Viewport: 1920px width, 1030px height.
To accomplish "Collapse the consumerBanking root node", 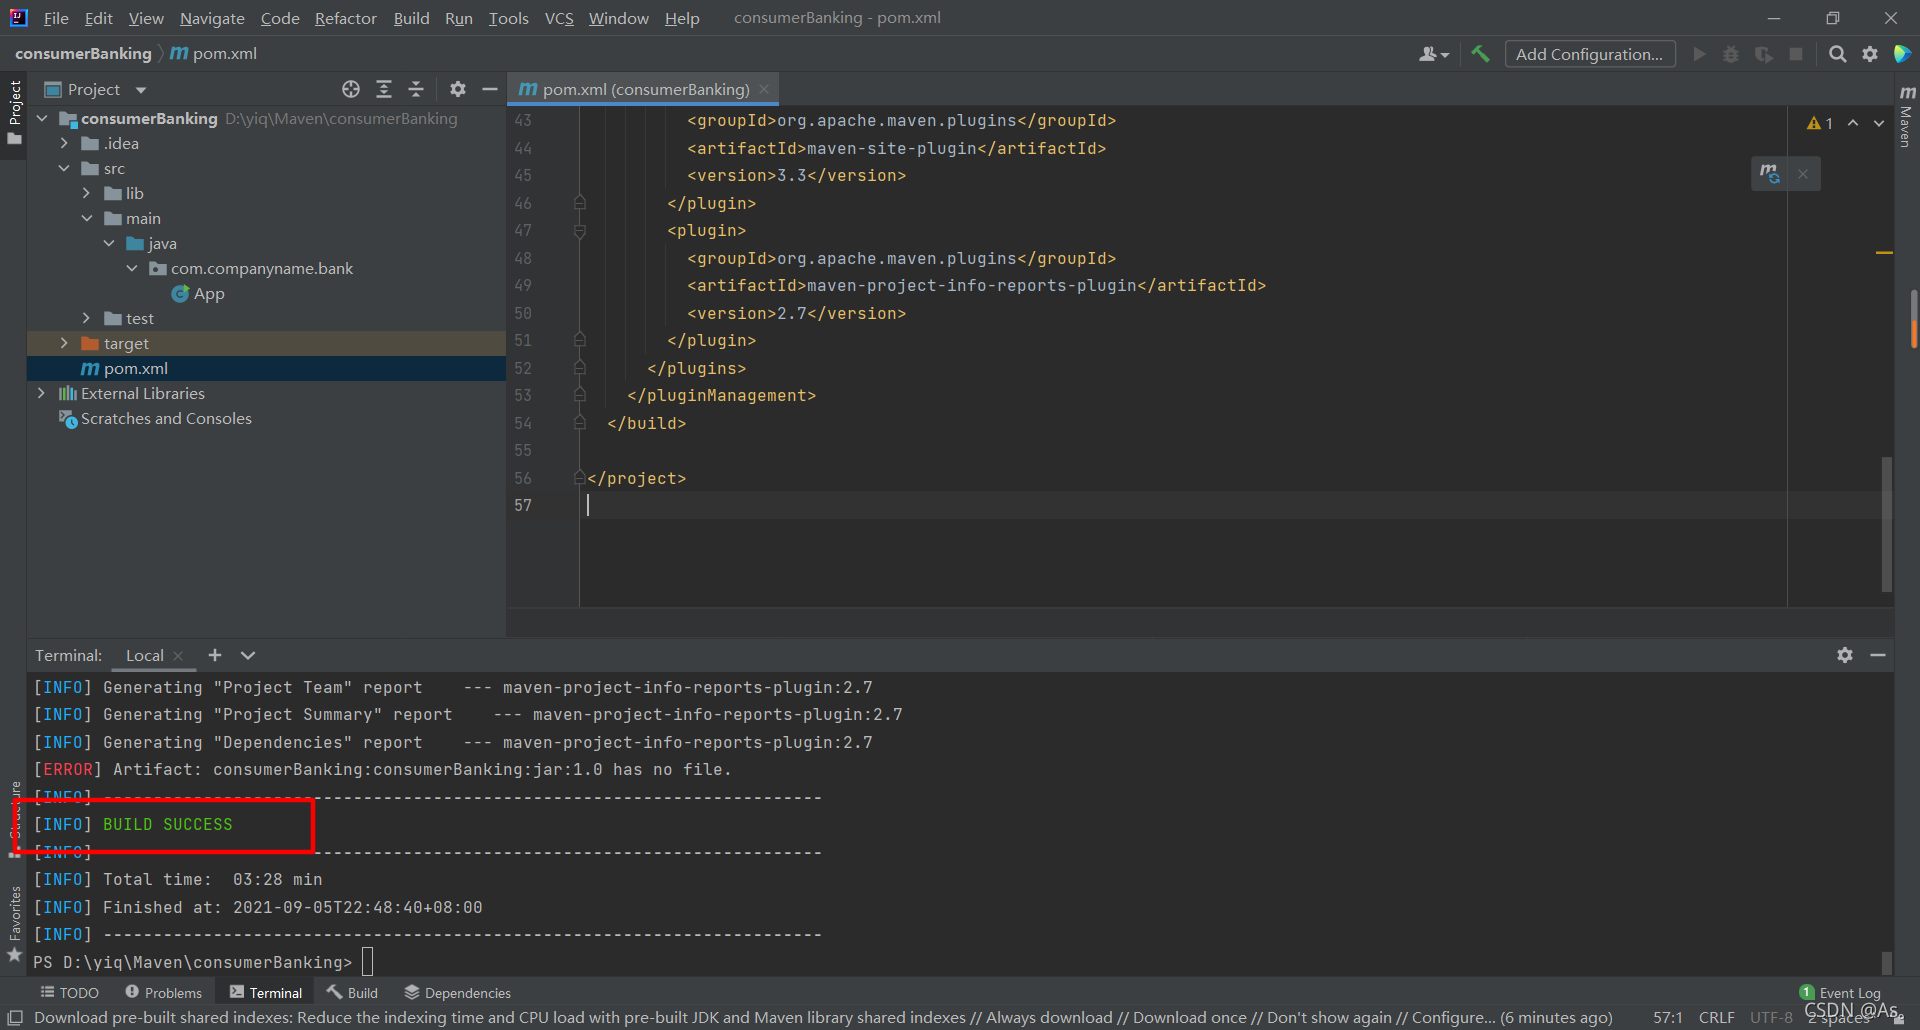I will (x=42, y=118).
